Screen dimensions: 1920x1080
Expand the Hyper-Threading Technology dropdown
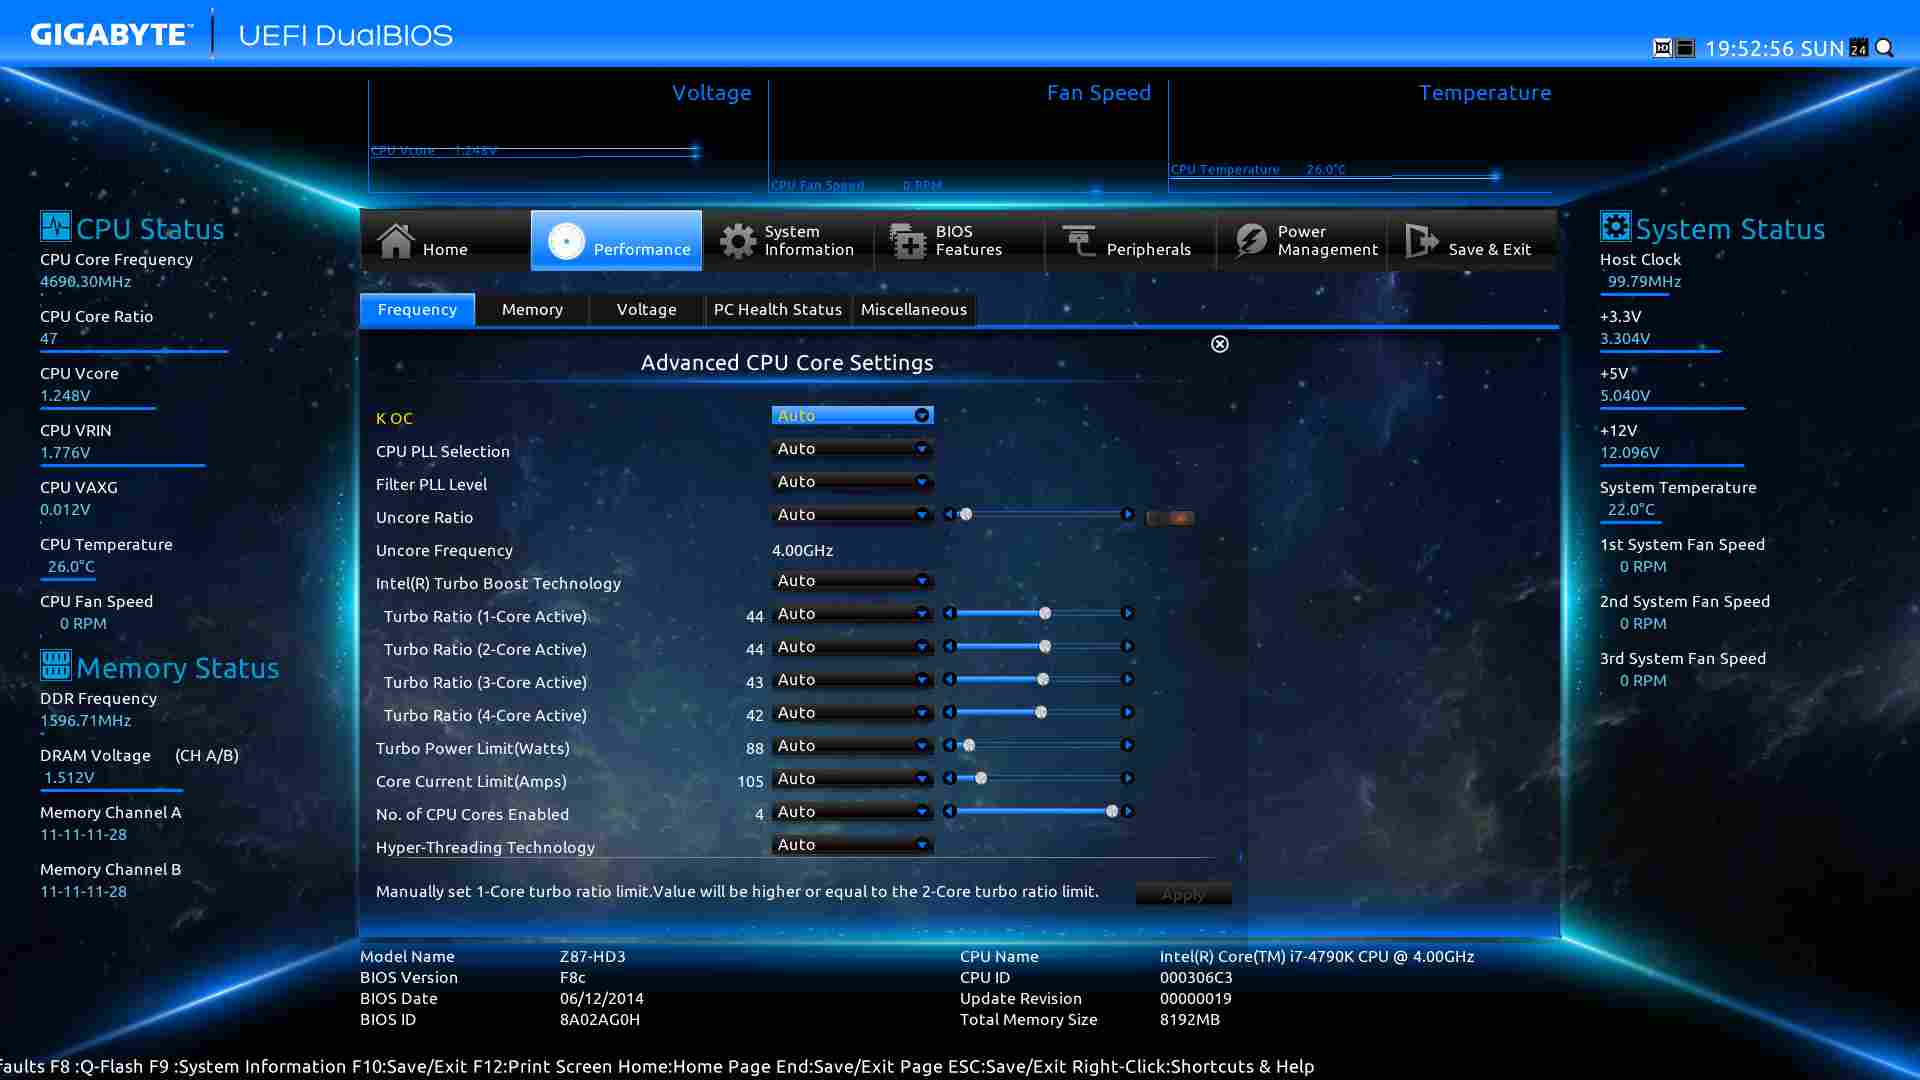click(x=852, y=845)
